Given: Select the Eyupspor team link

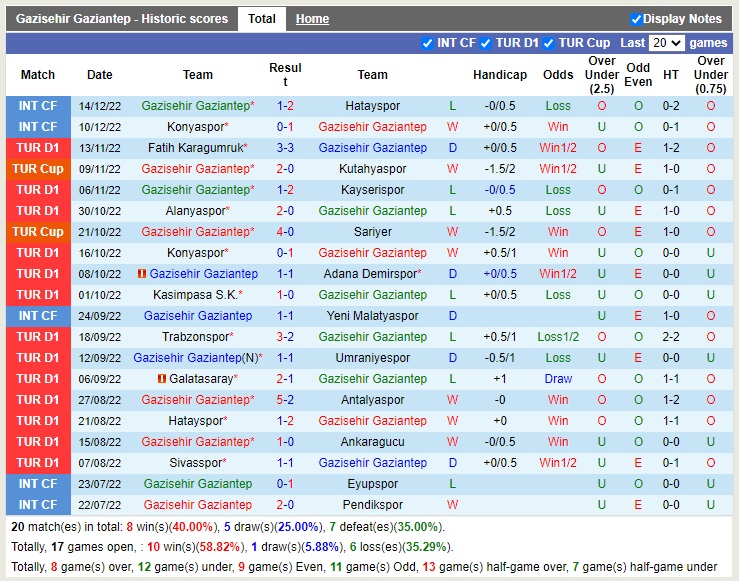Looking at the screenshot, I should [x=372, y=484].
